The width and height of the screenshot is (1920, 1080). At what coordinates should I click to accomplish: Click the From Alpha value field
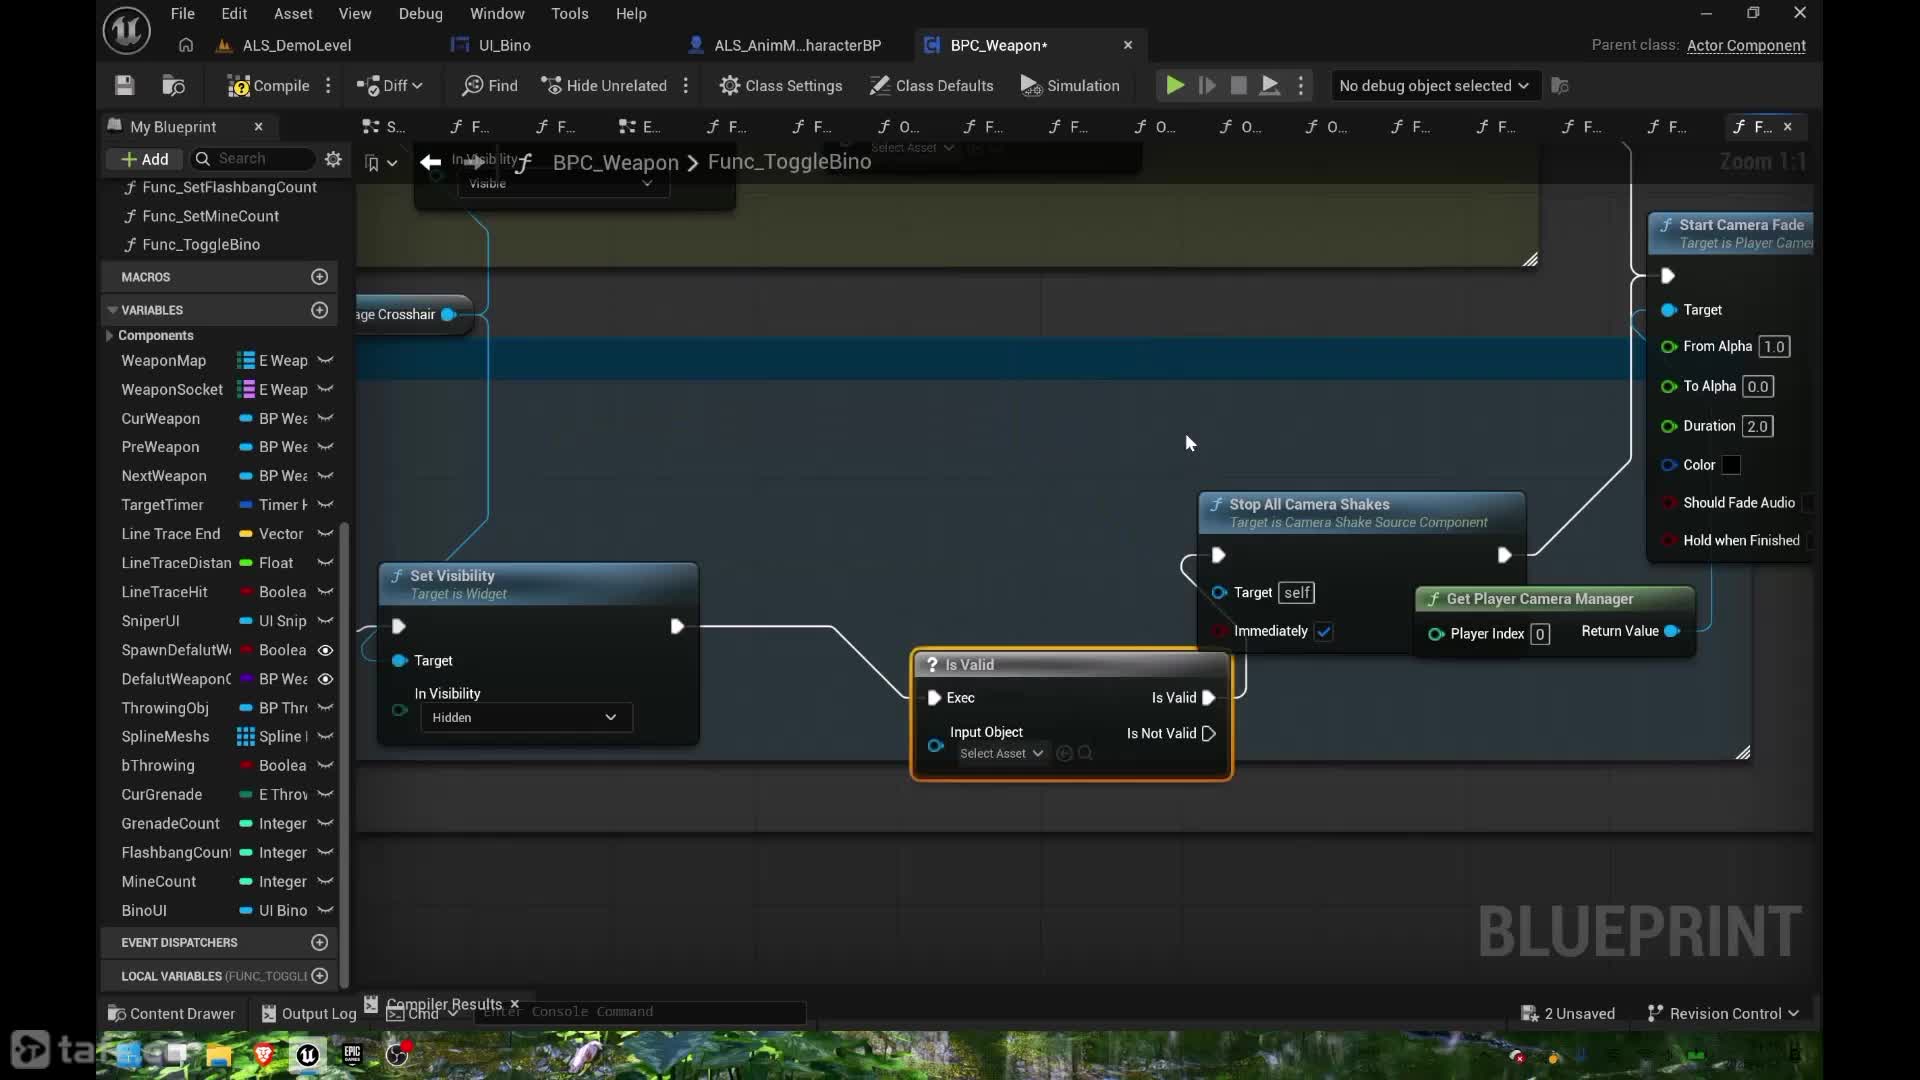click(1774, 347)
